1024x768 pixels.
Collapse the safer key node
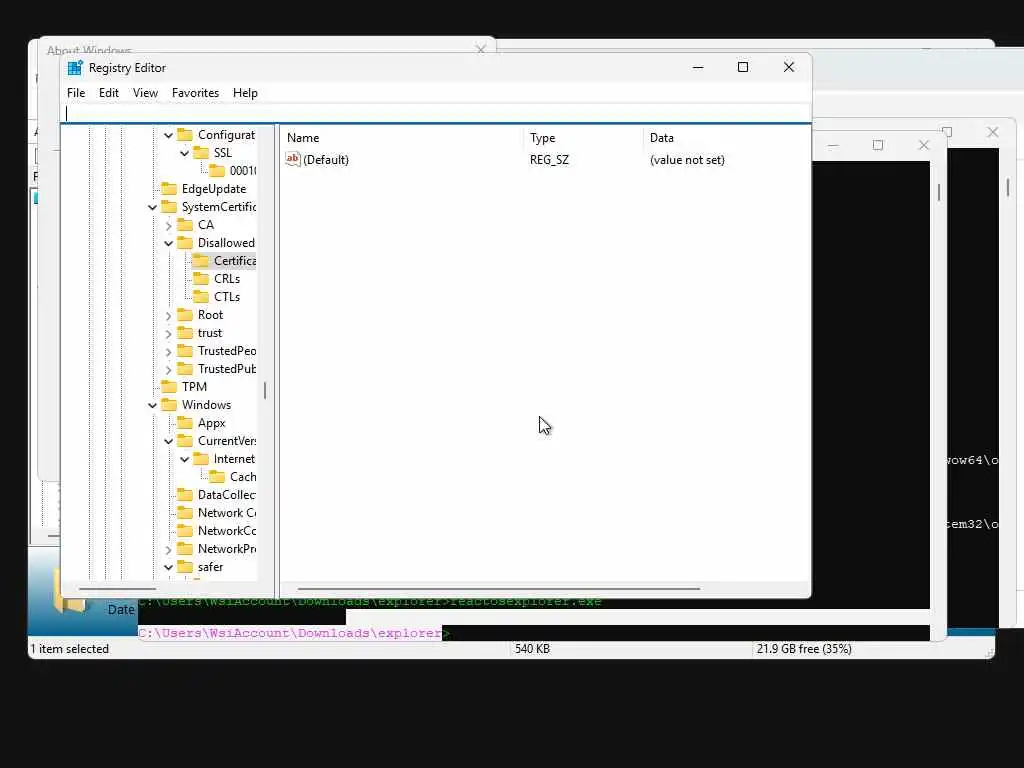coord(168,568)
